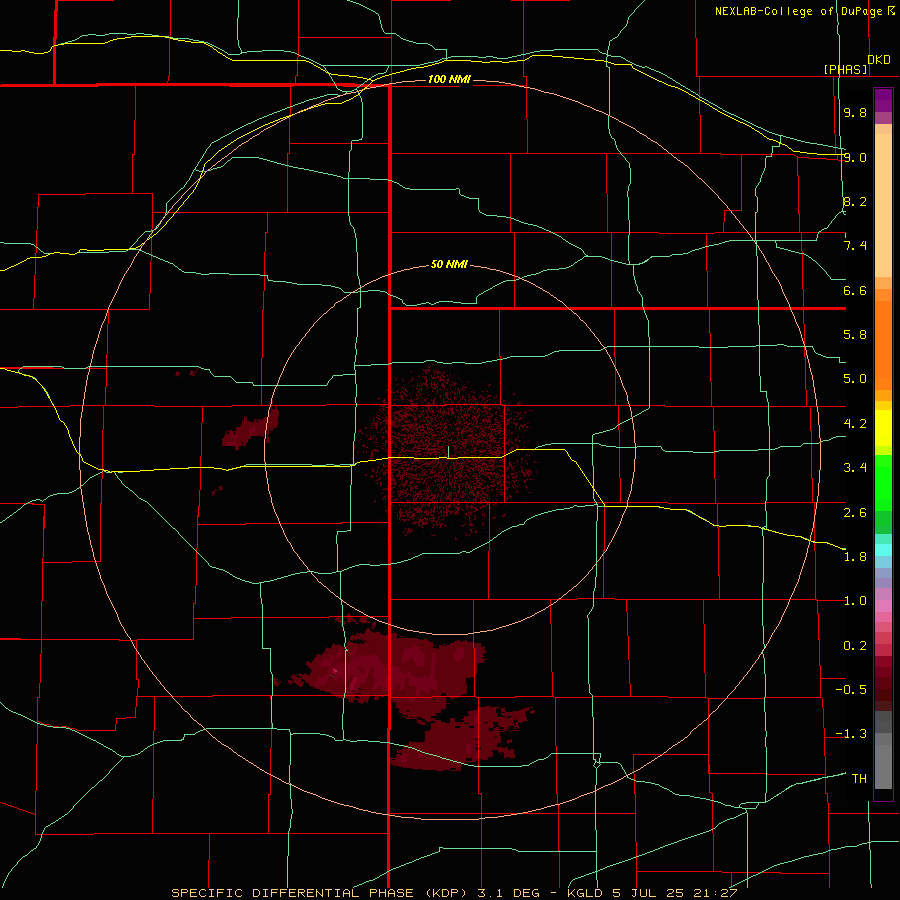Image resolution: width=900 pixels, height=900 pixels.
Task: Select the 9.0 value on the scale
Action: coord(855,157)
